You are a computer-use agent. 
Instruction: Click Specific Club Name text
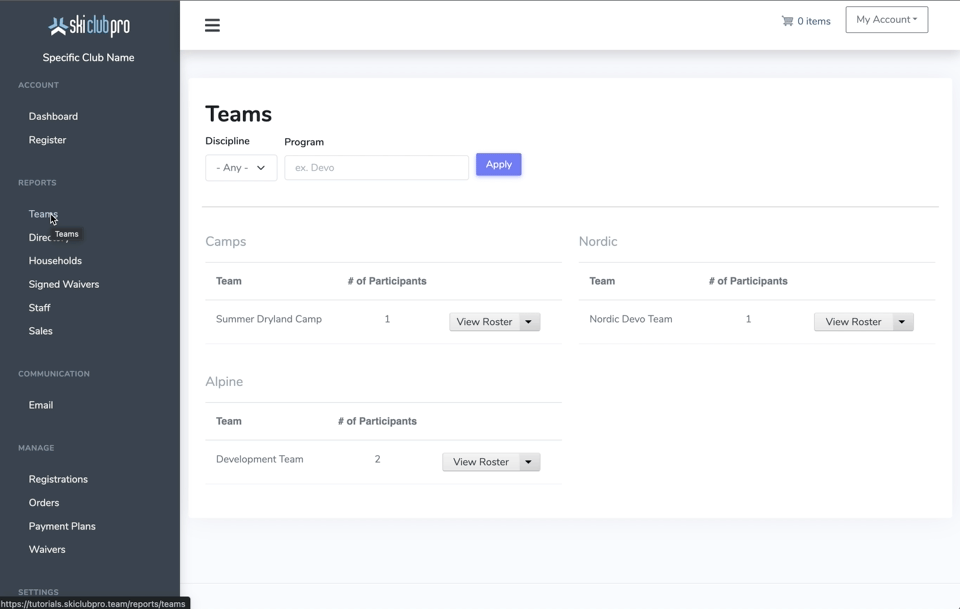(88, 58)
